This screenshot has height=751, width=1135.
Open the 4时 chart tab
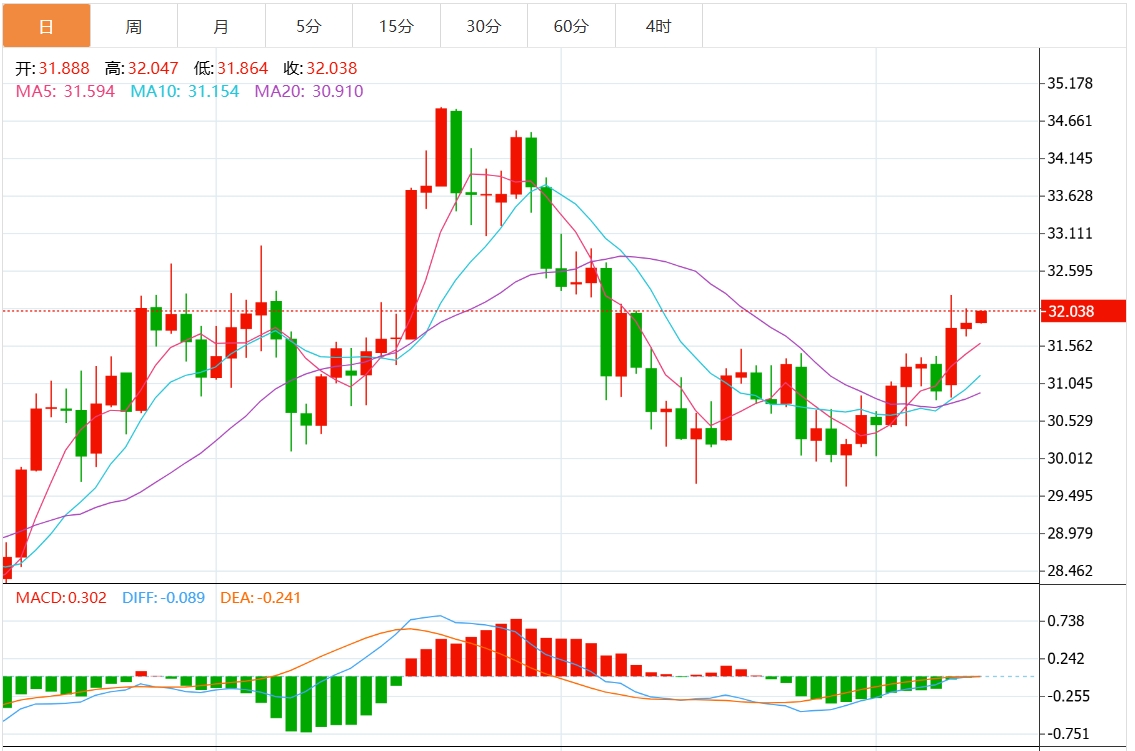coord(659,26)
